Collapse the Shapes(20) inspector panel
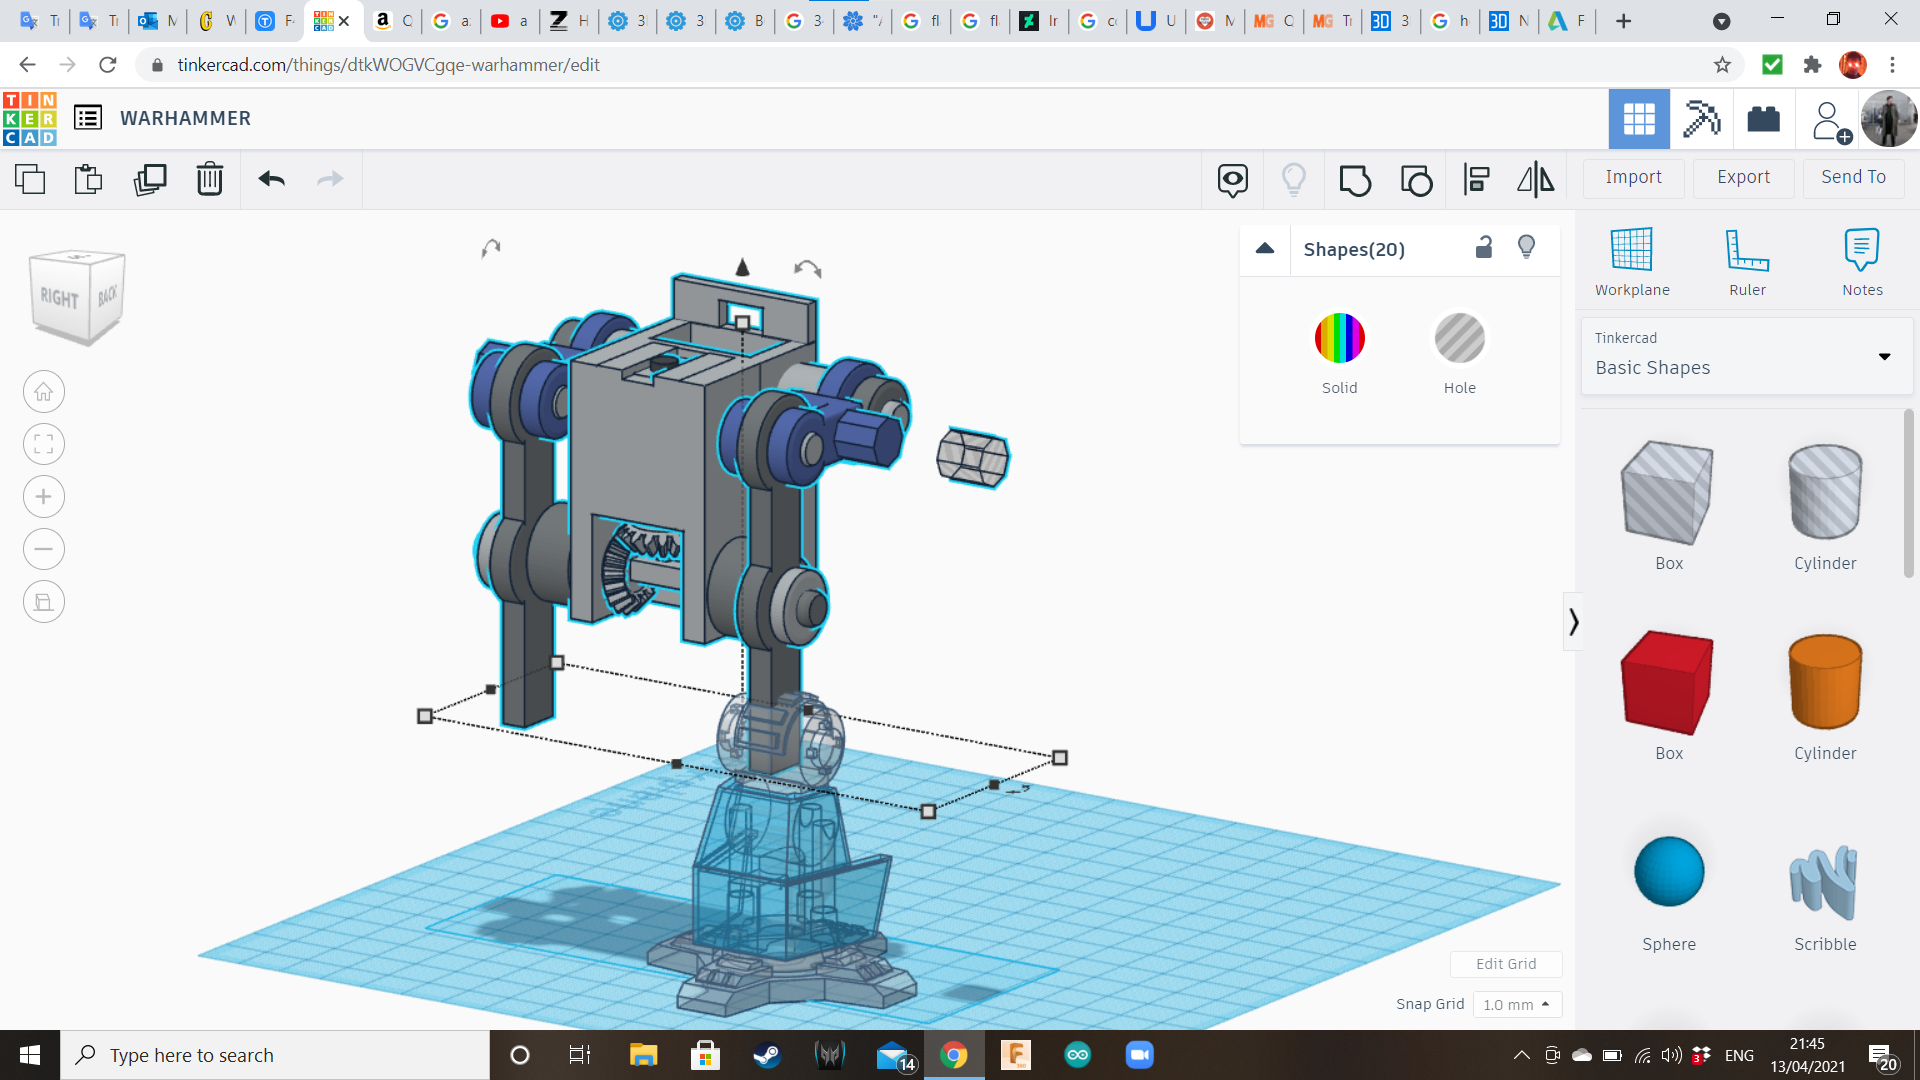Screen dimensions: 1920x1080 click(x=1265, y=249)
